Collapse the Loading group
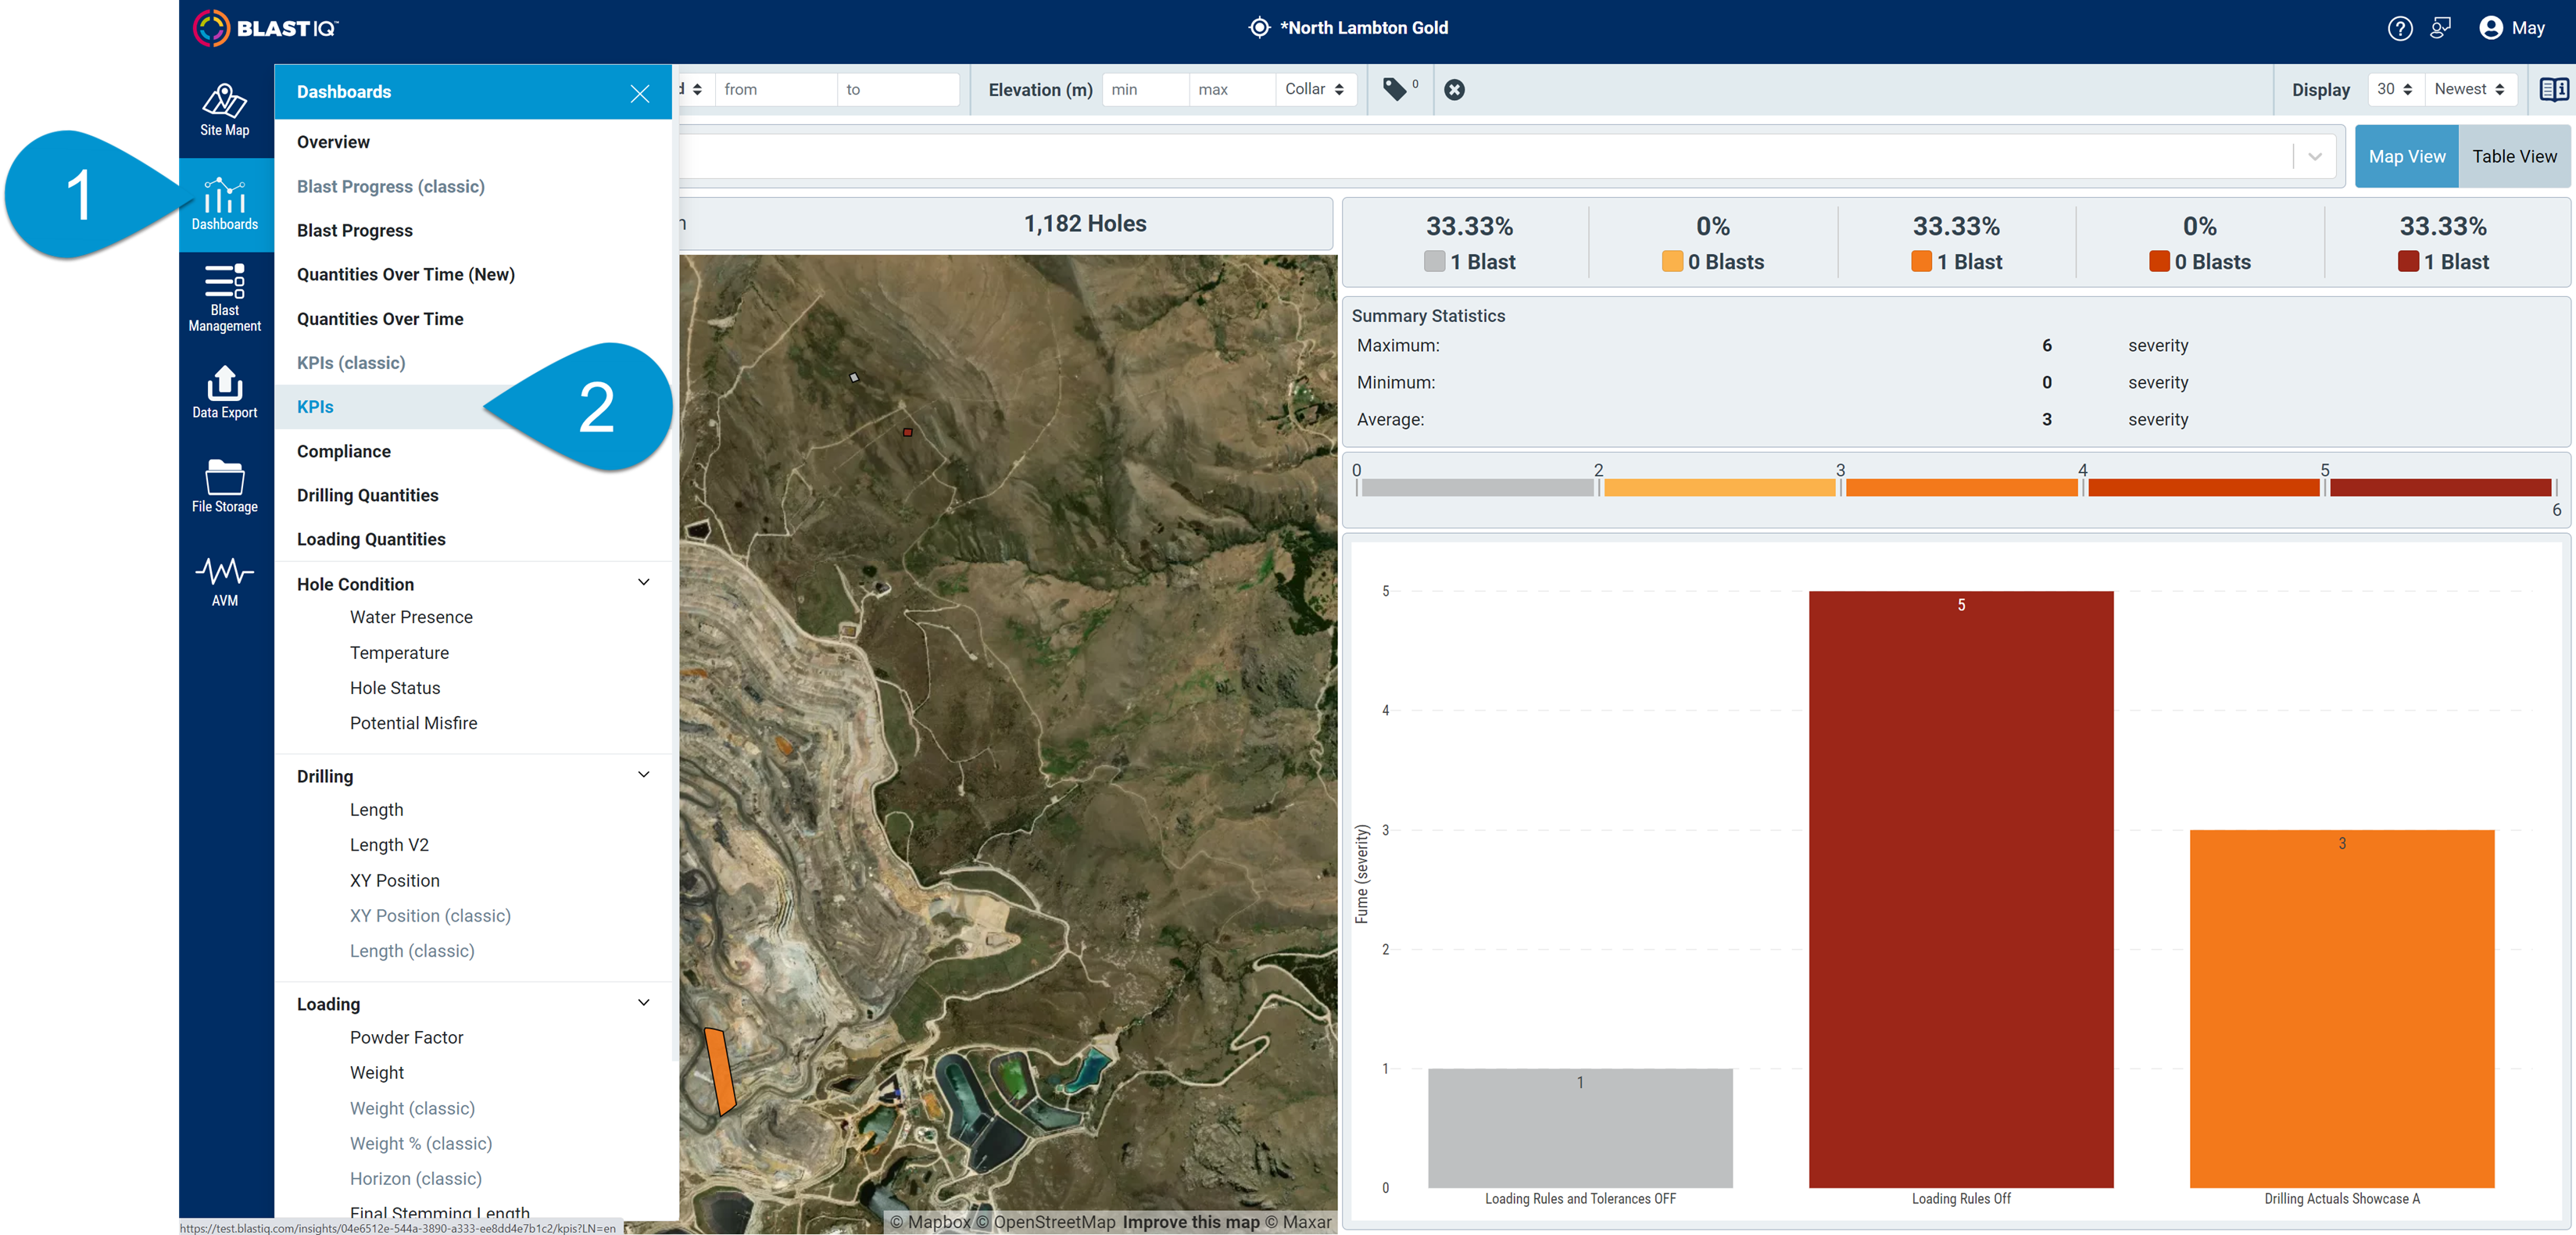Screen dimensions: 2576x1235 point(644,1002)
